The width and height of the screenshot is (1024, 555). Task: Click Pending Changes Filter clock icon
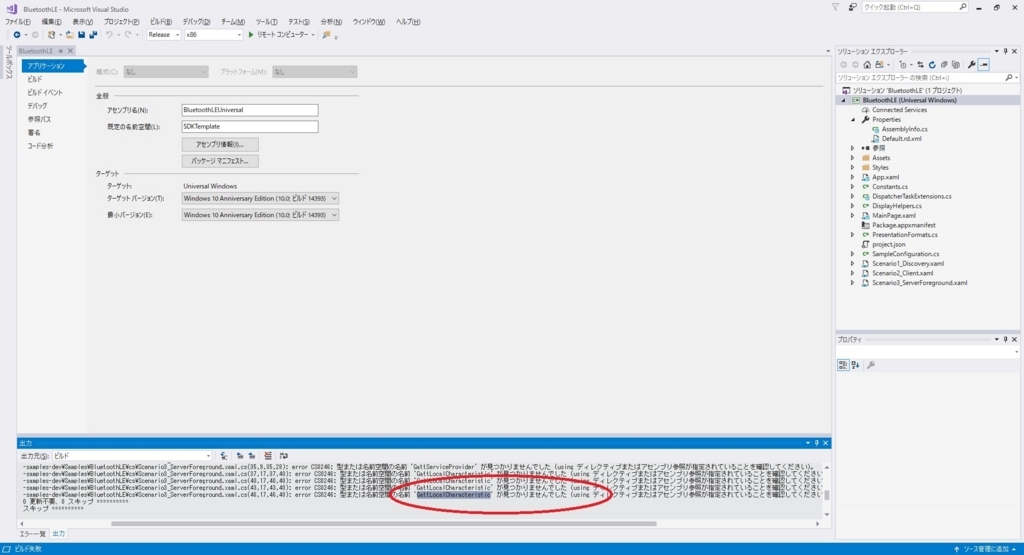click(903, 65)
